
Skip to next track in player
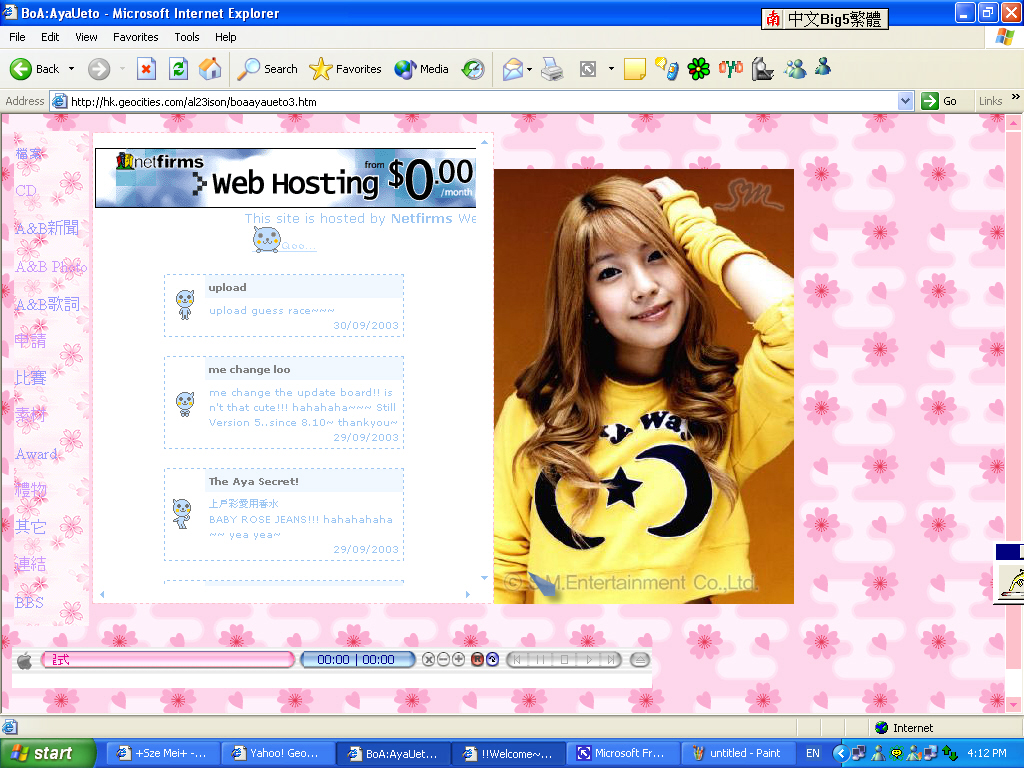click(611, 660)
